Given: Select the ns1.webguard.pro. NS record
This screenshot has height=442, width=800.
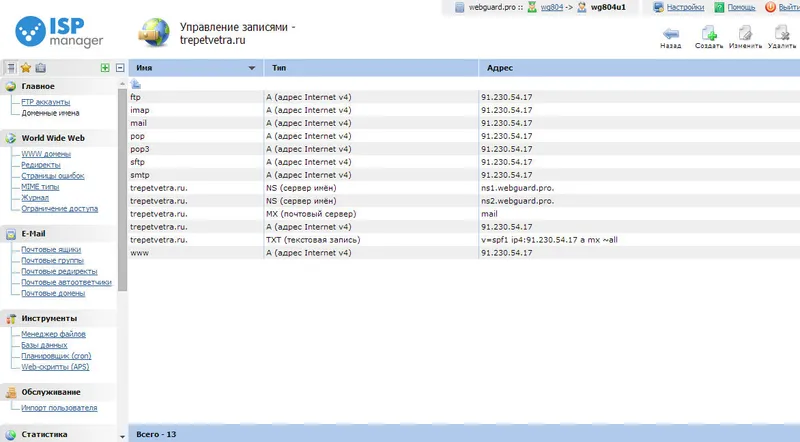Looking at the screenshot, I should point(464,188).
